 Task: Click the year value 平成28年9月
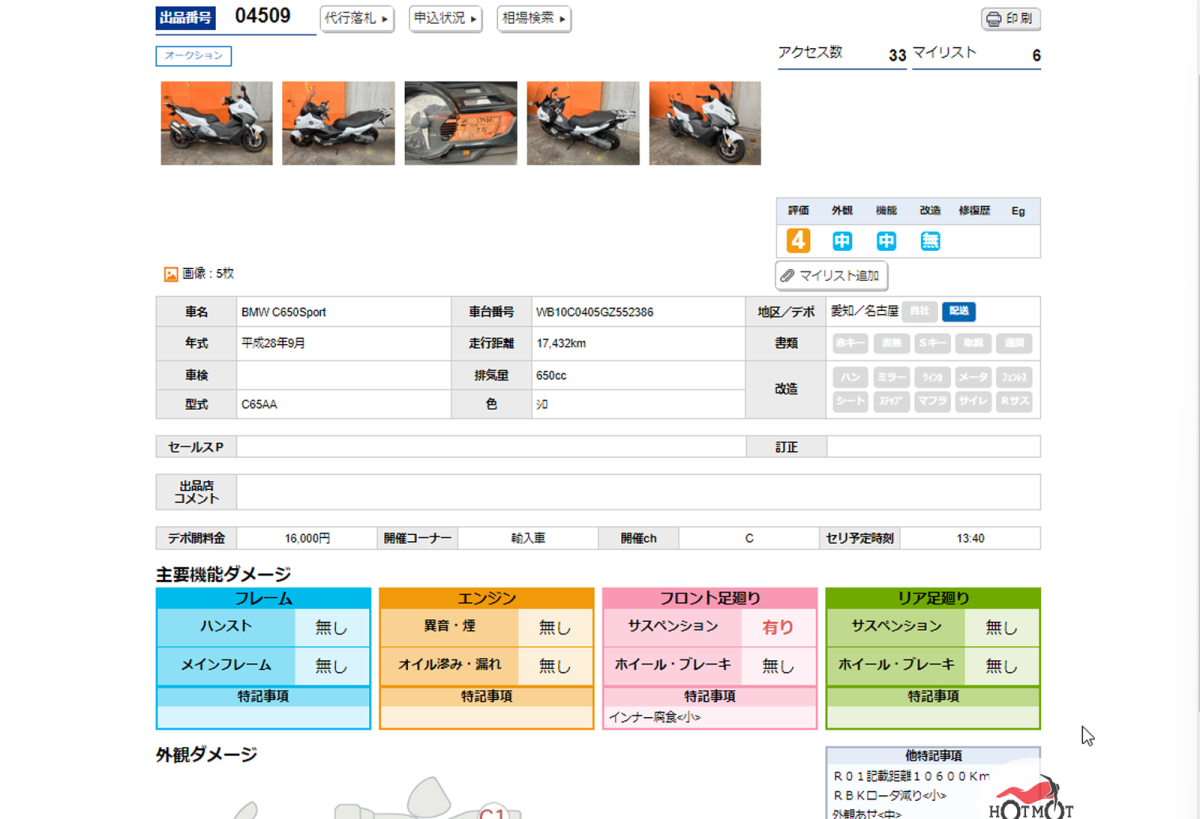click(273, 343)
